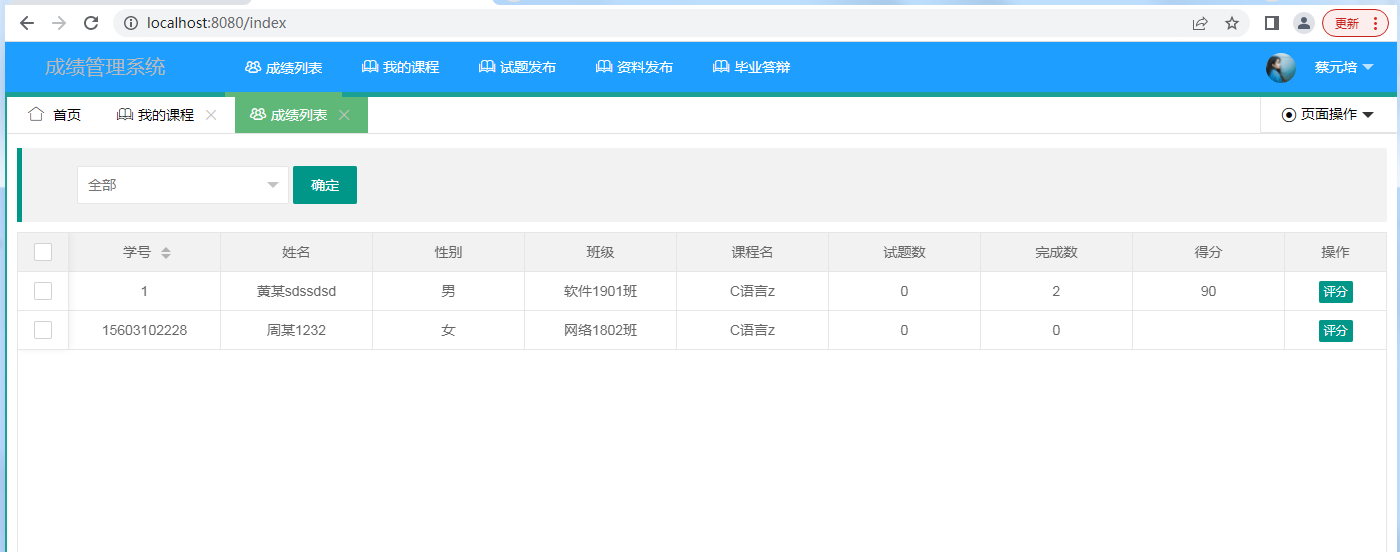
Task: Open 试题发布 in the top navigation
Action: [517, 67]
